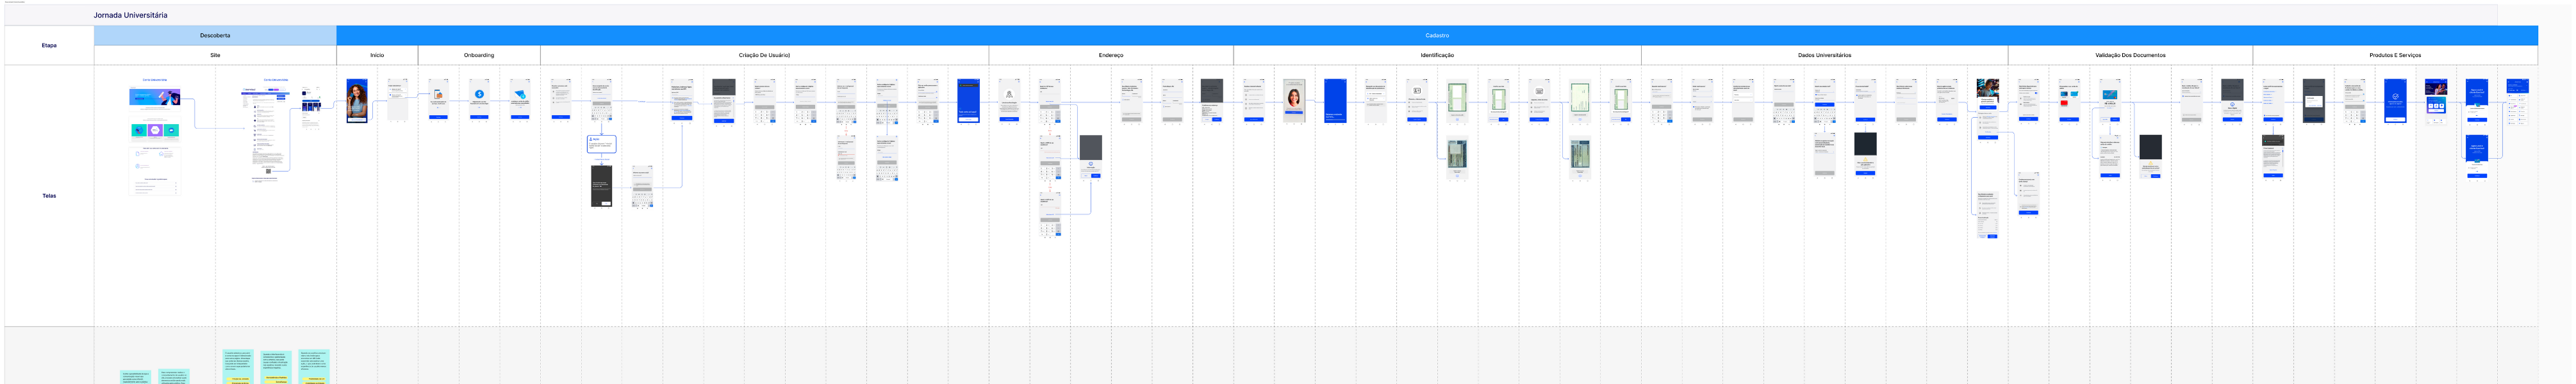Select the selfie face screen in Identificação
This screenshot has height=384, width=2576.
click(1294, 101)
